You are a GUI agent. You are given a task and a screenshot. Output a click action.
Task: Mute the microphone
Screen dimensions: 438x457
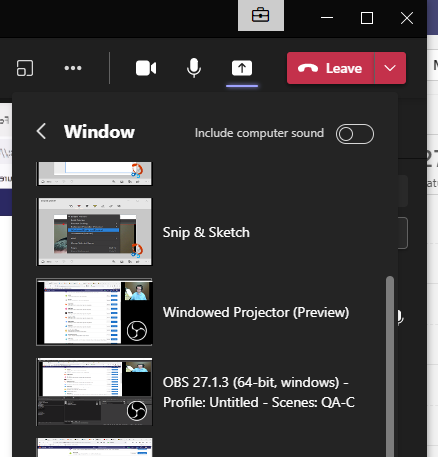194,68
